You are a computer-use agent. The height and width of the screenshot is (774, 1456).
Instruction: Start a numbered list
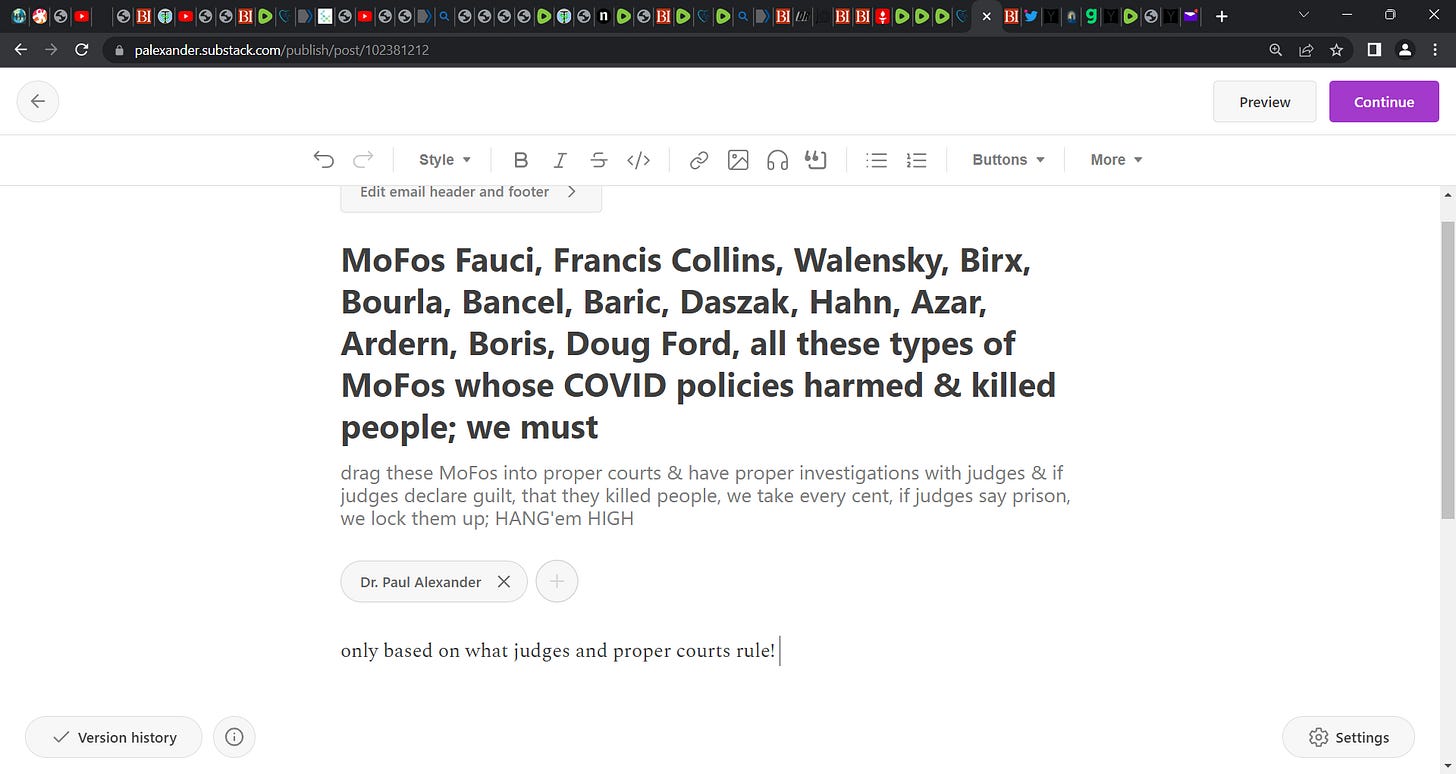pyautogui.click(x=916, y=160)
